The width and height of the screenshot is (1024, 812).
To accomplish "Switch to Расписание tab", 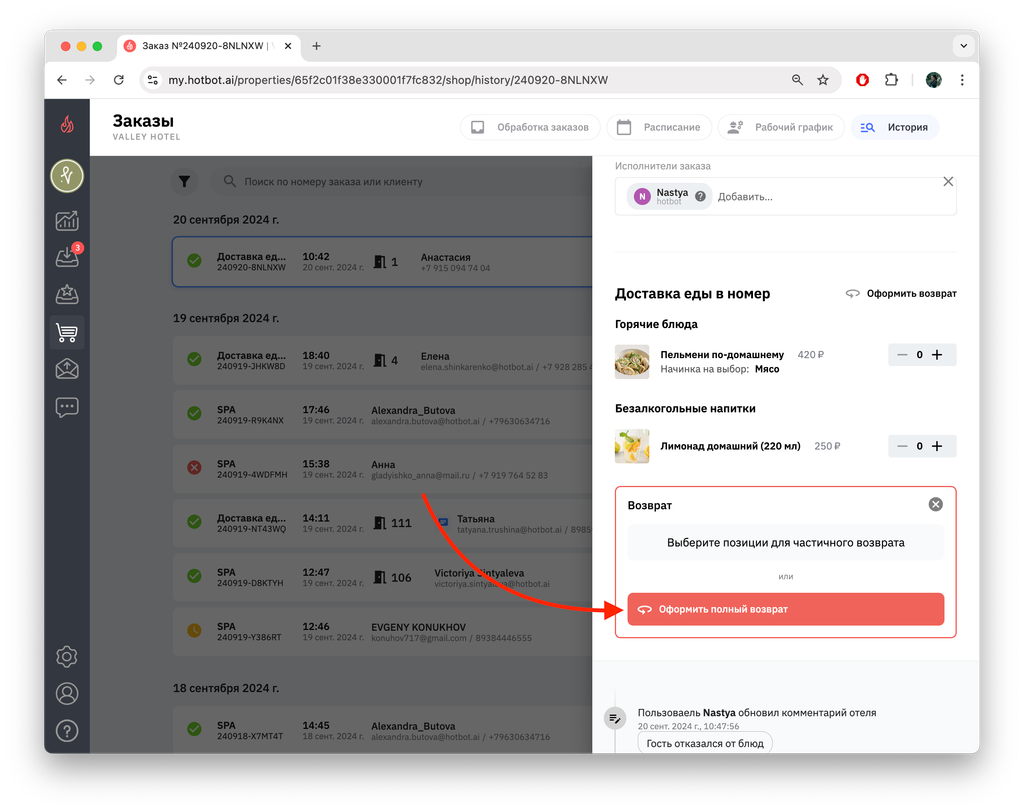I will 658,127.
